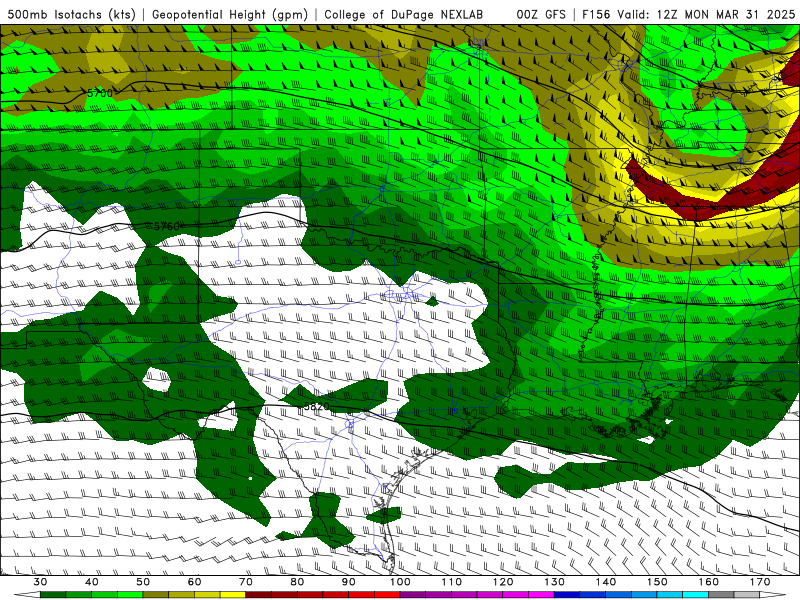Image resolution: width=800 pixels, height=600 pixels.
Task: Click the 90 knot legend value
Action: coord(348,582)
